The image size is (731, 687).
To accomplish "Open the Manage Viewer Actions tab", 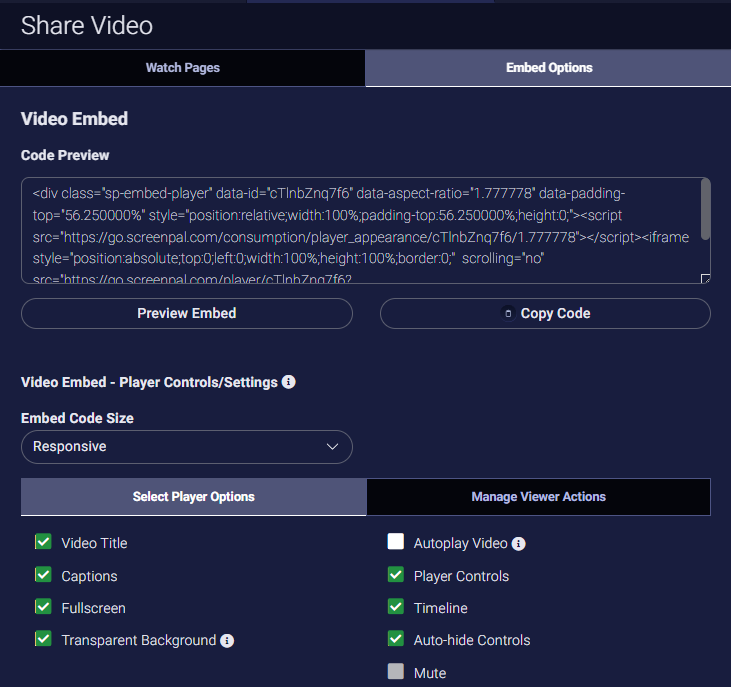I will [538, 497].
